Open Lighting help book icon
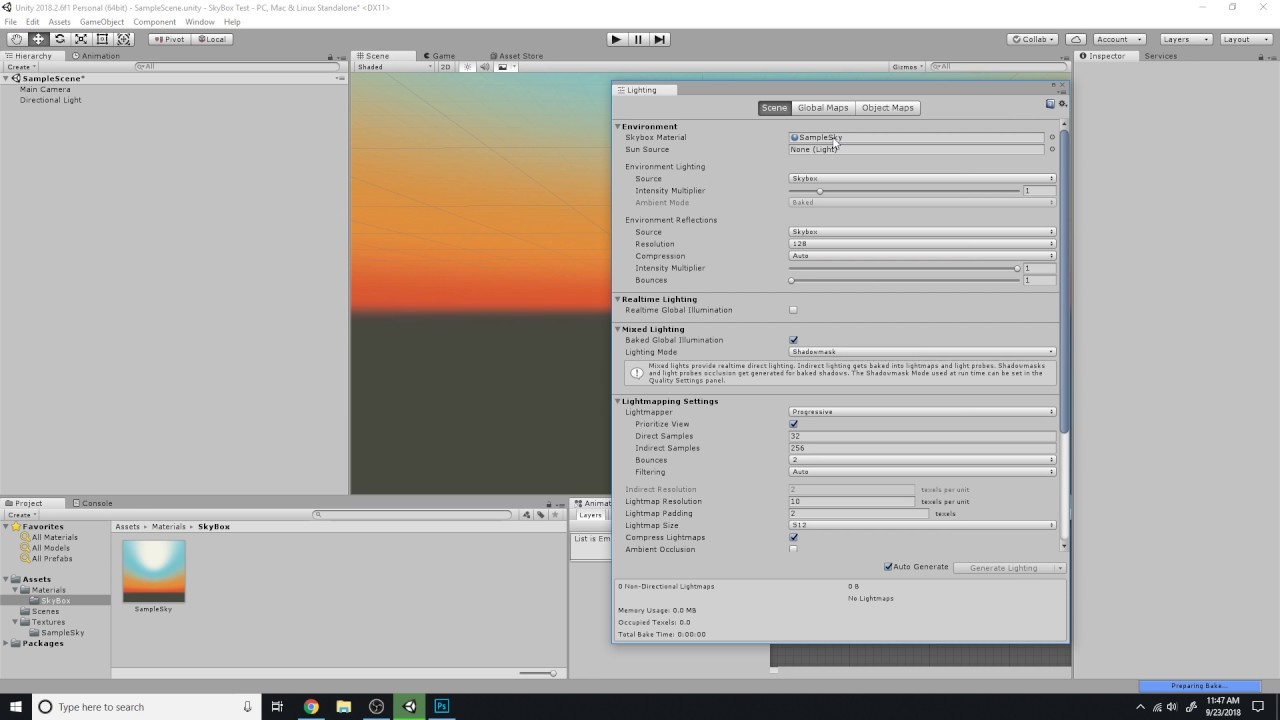Screen dimensions: 1280x720 tap(1050, 103)
